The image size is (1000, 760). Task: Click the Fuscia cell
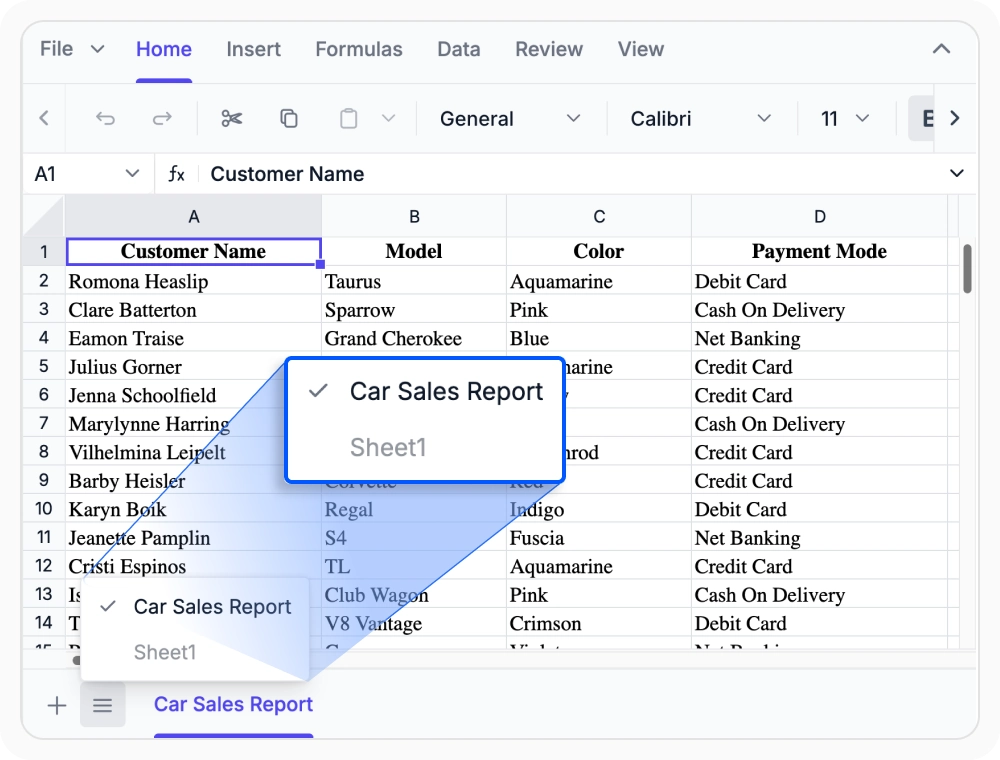click(599, 538)
